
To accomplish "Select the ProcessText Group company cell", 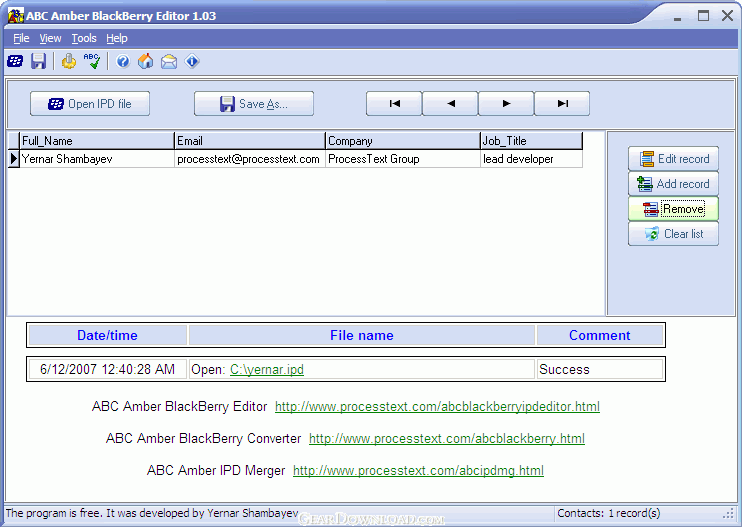I will tap(403, 159).
